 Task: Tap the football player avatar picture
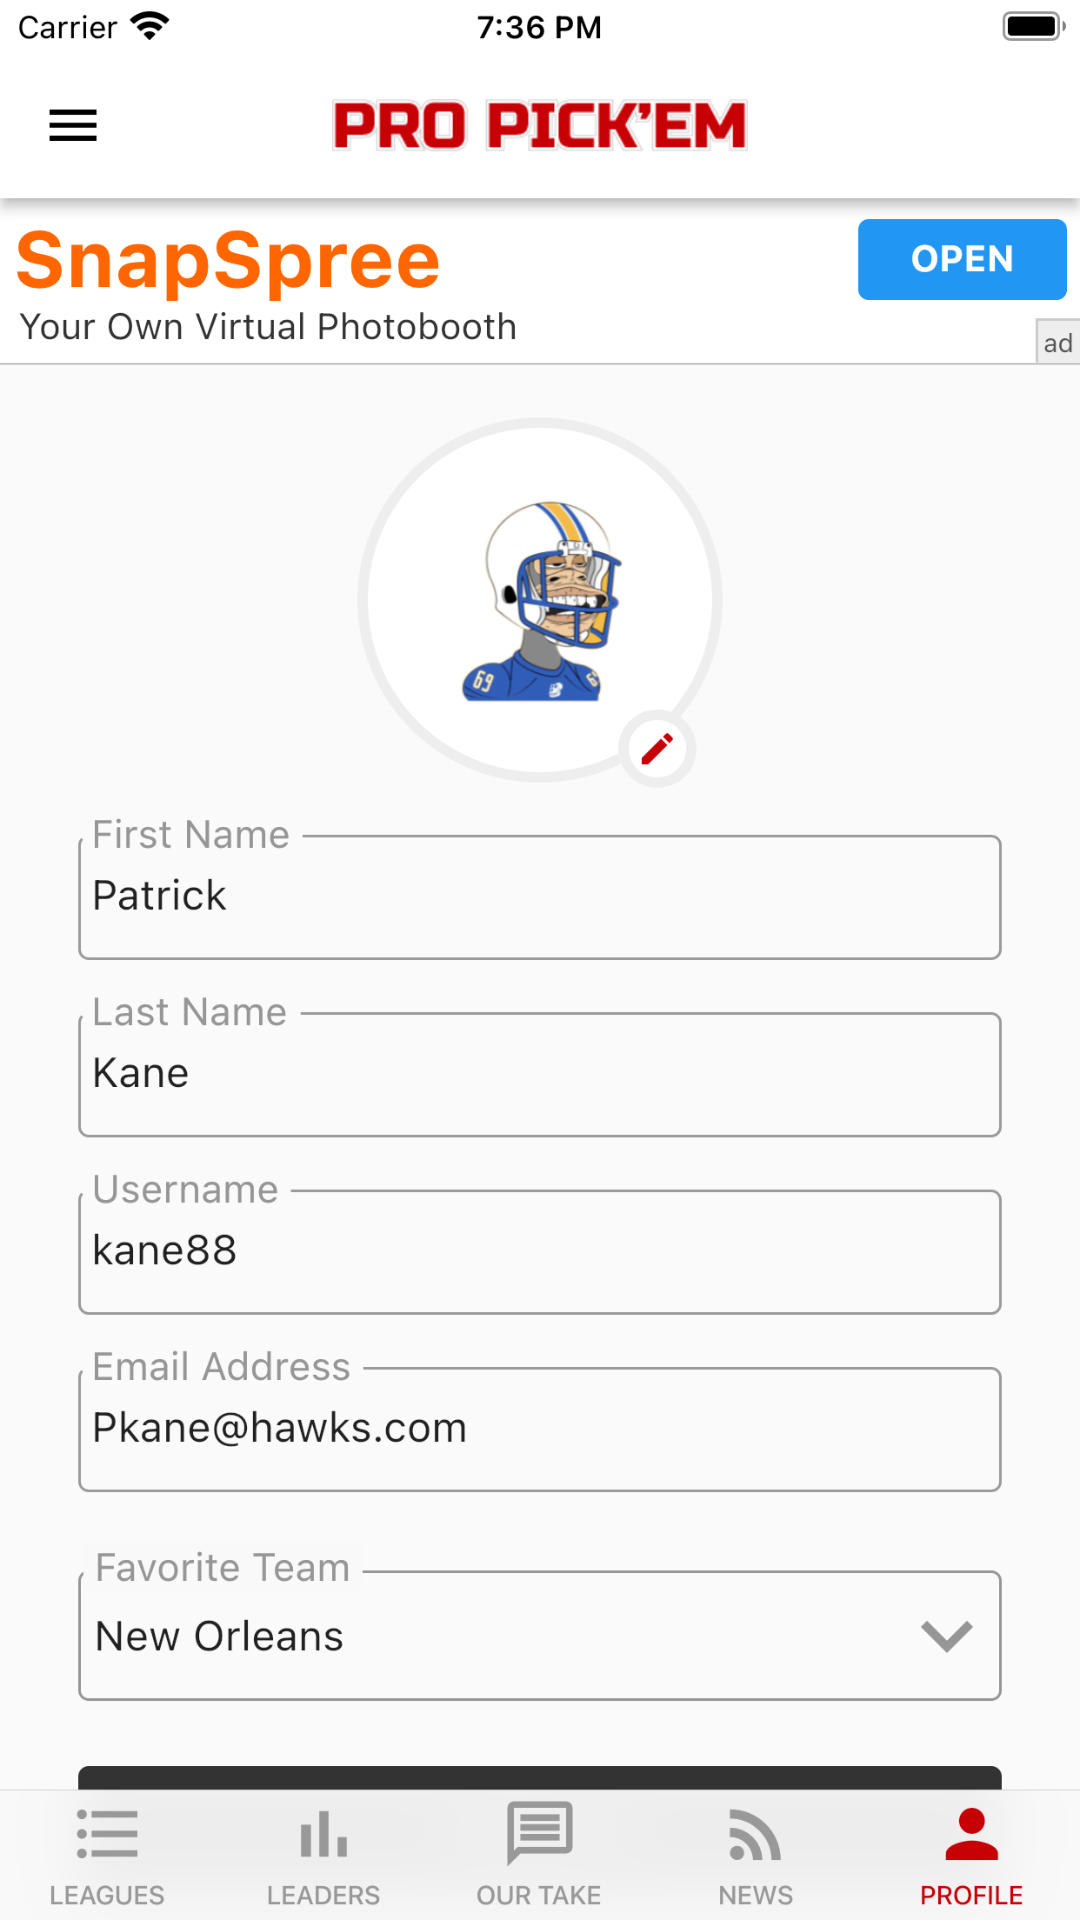(x=540, y=600)
